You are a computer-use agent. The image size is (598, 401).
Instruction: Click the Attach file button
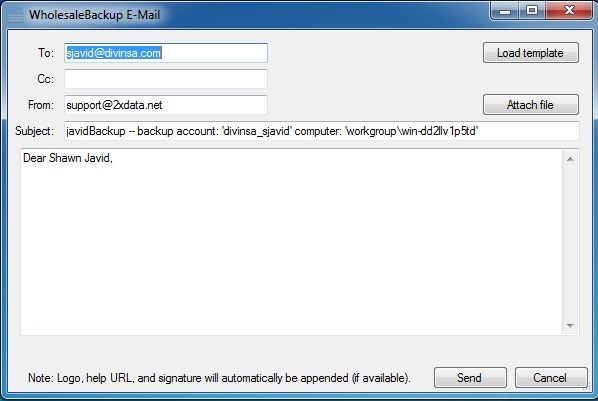pos(530,105)
